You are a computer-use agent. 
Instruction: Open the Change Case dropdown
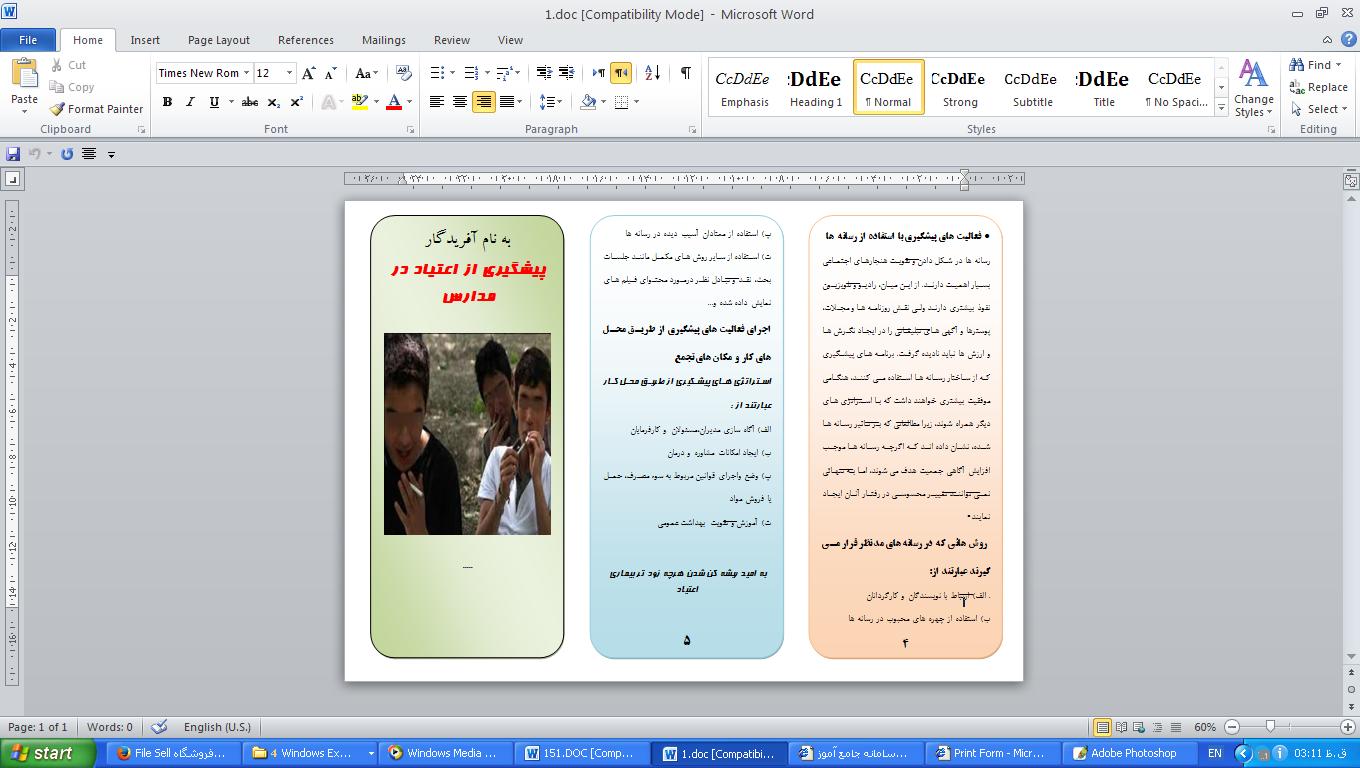click(x=366, y=73)
